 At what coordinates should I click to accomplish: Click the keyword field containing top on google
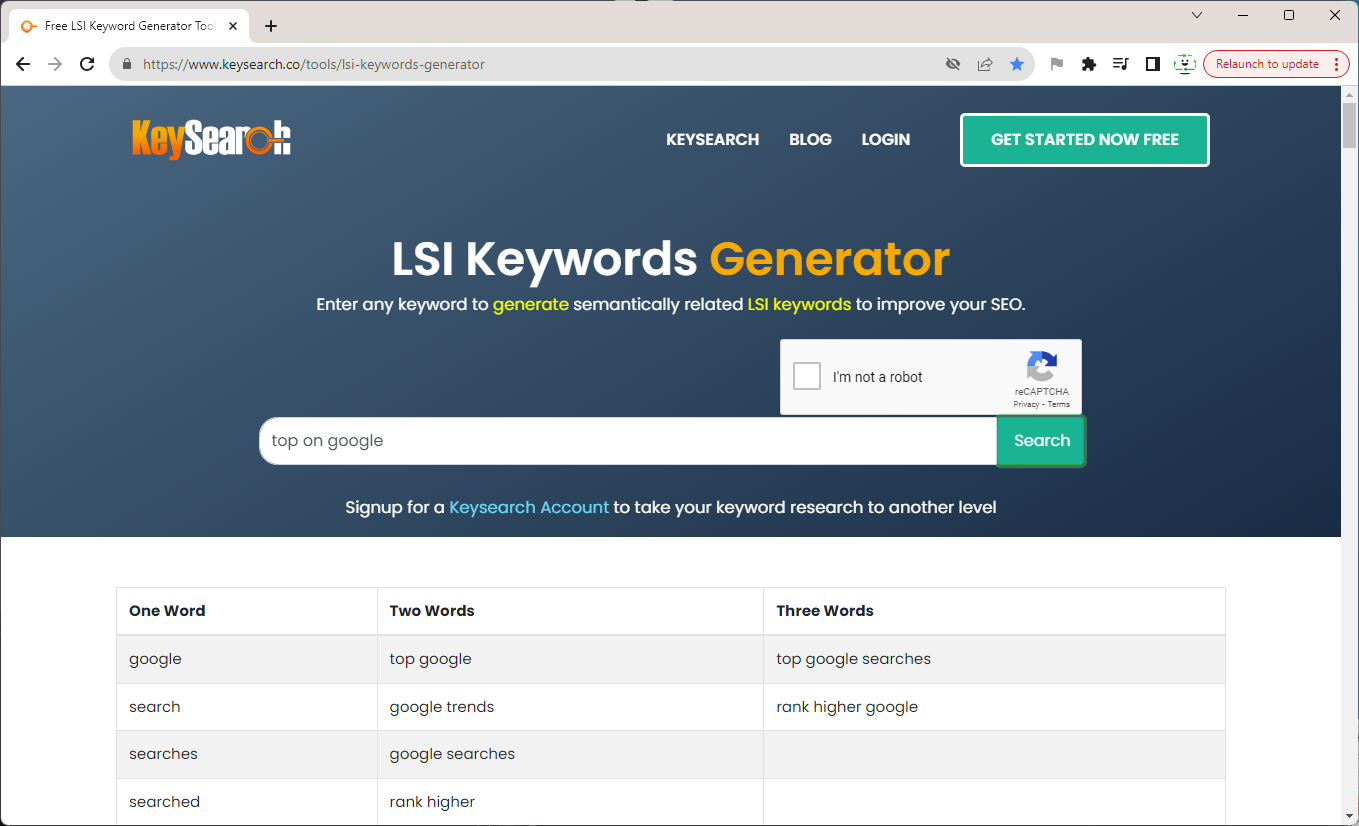pos(628,441)
